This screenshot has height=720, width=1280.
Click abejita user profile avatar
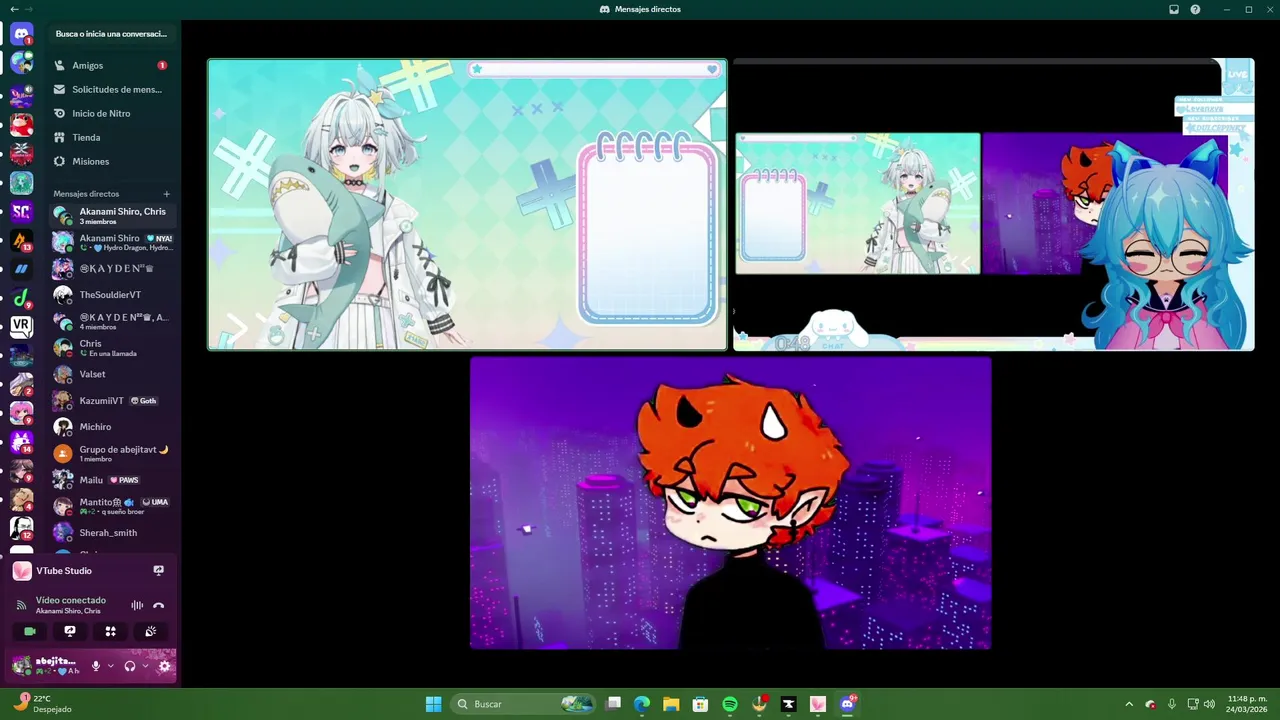click(x=21, y=666)
